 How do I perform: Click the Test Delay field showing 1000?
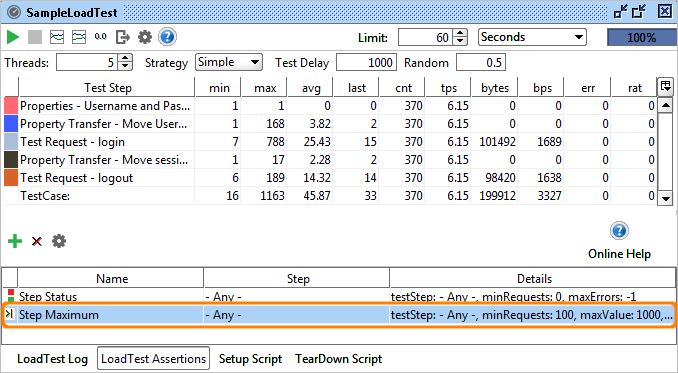point(366,62)
